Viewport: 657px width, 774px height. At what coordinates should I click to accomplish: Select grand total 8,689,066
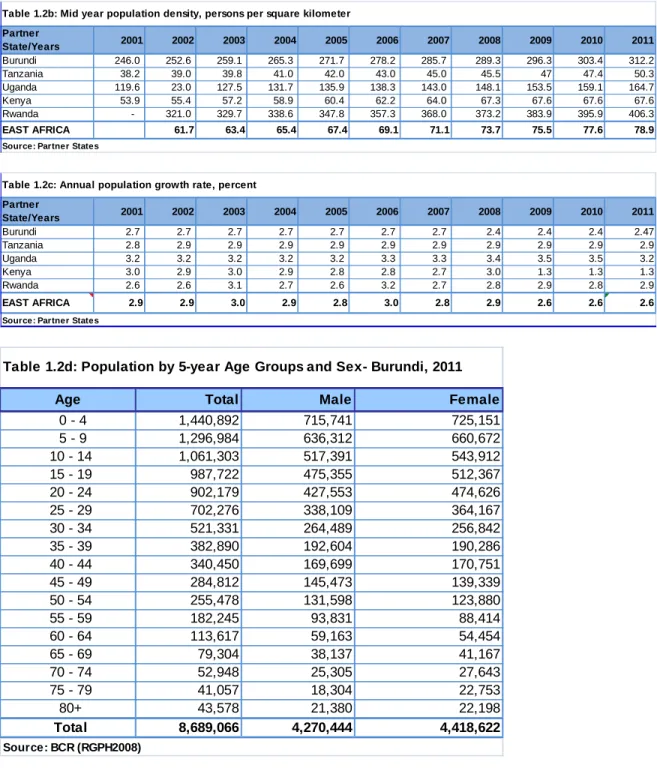(x=209, y=727)
